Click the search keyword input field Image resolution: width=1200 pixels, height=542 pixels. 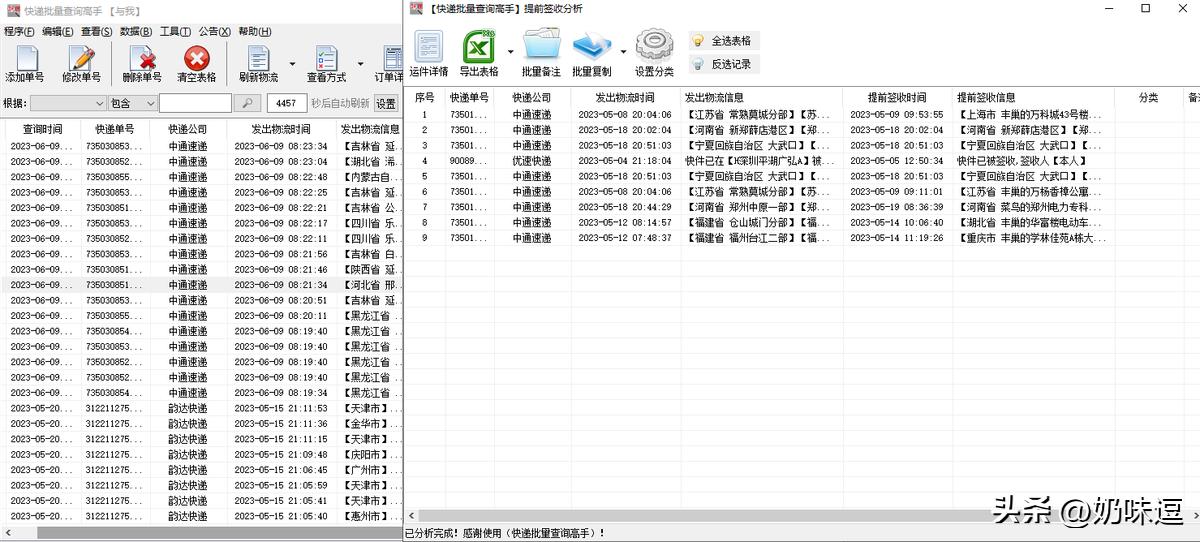[195, 103]
